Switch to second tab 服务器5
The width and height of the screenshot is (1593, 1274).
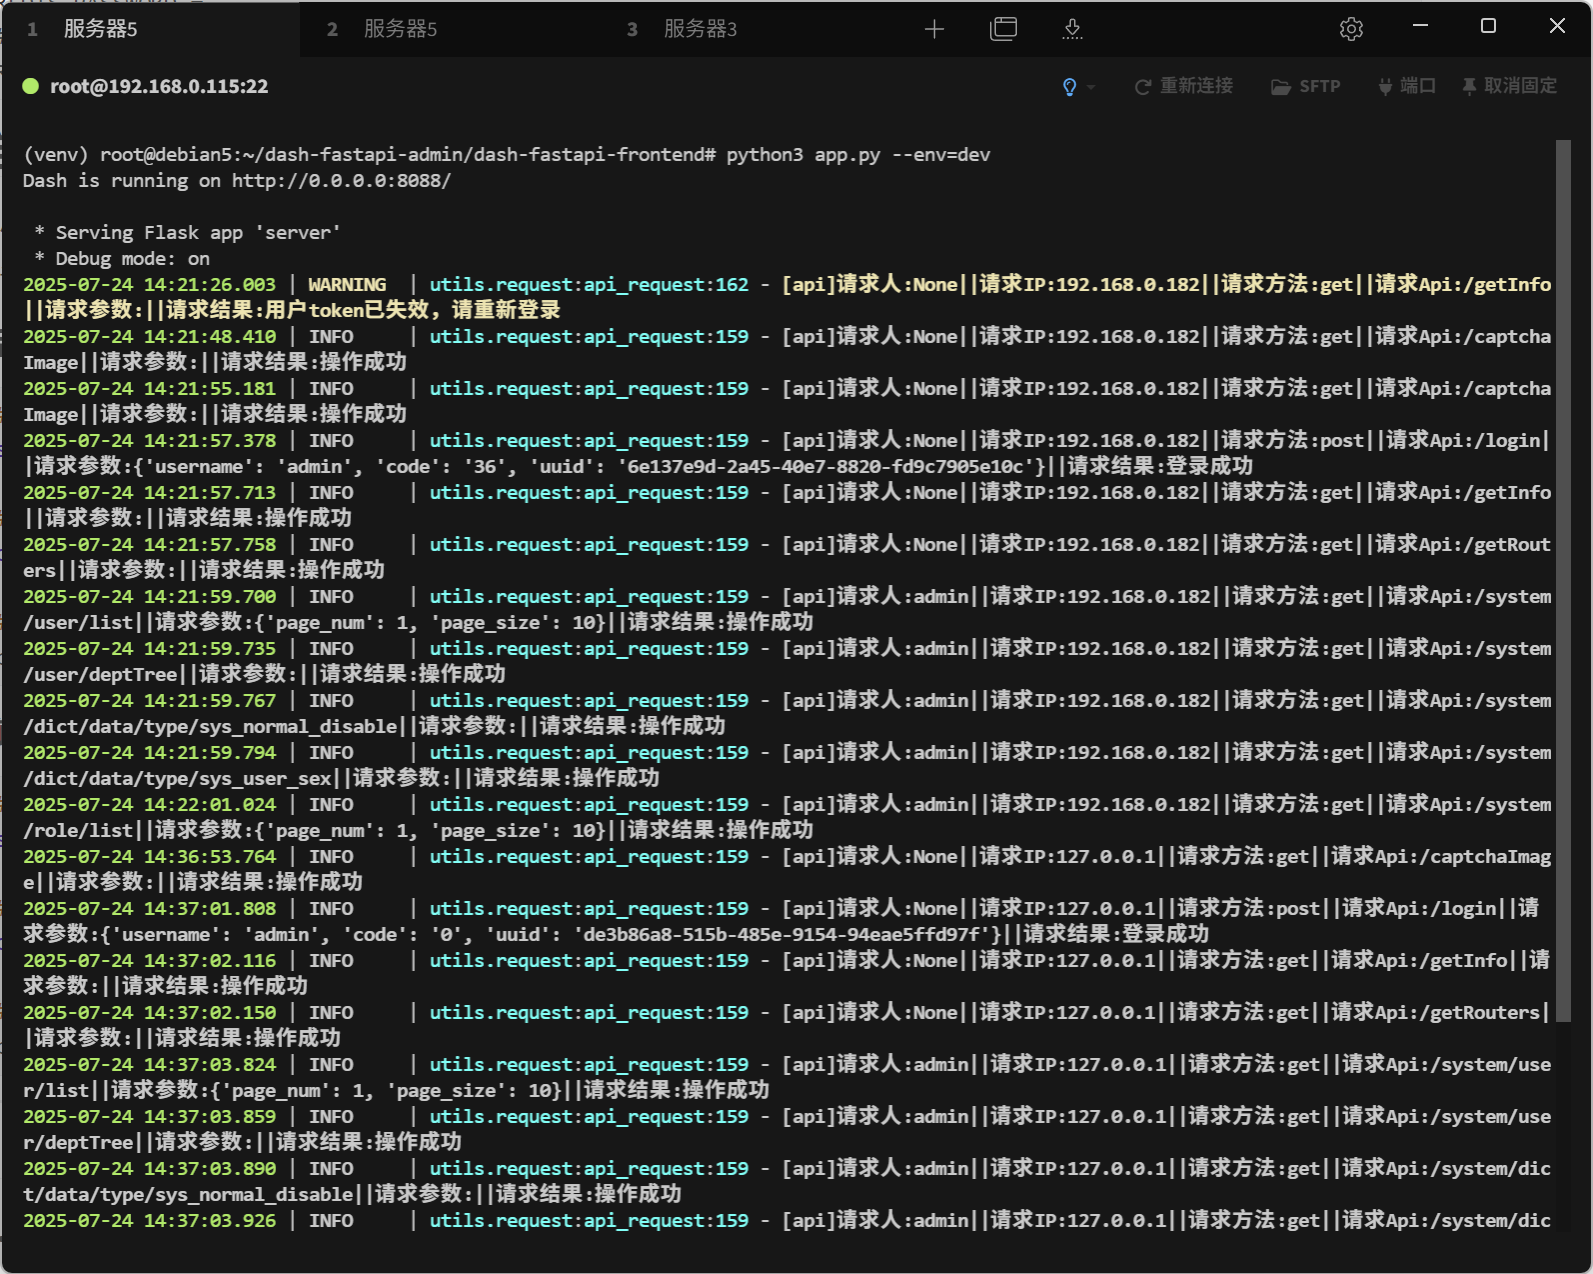tap(450, 29)
